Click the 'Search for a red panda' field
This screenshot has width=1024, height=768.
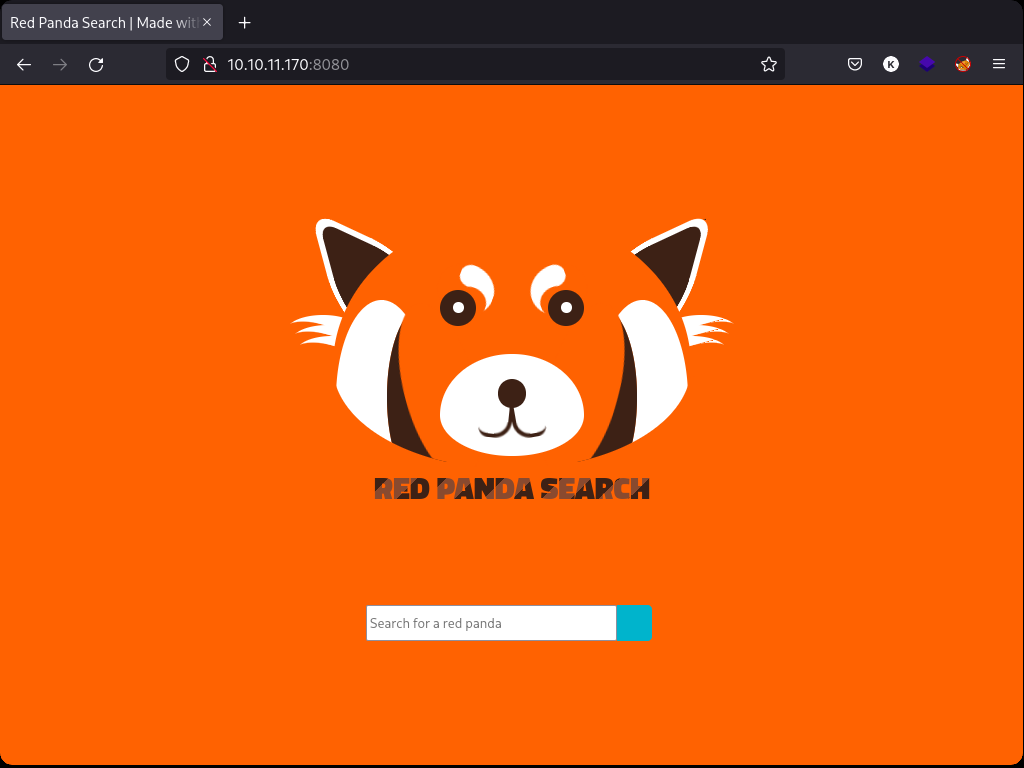490,623
